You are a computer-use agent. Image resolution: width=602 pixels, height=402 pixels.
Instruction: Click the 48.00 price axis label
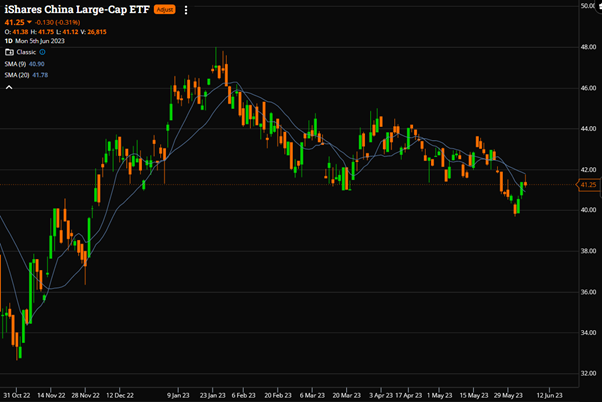[588, 47]
